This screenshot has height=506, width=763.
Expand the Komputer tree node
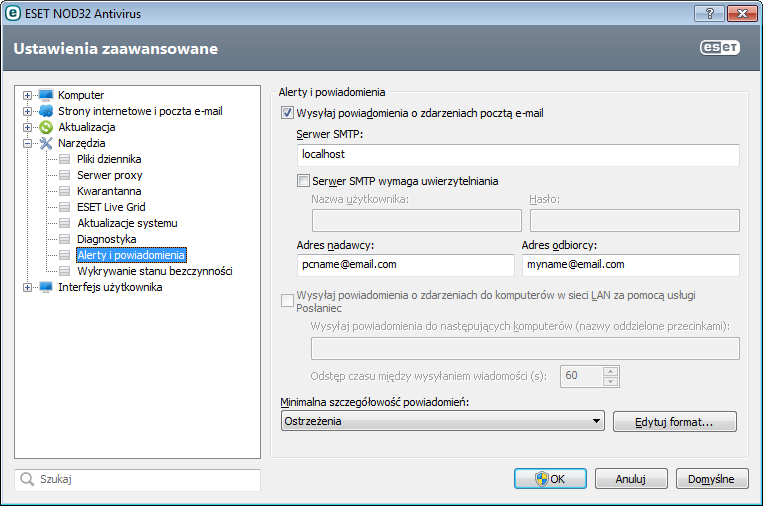(x=27, y=95)
